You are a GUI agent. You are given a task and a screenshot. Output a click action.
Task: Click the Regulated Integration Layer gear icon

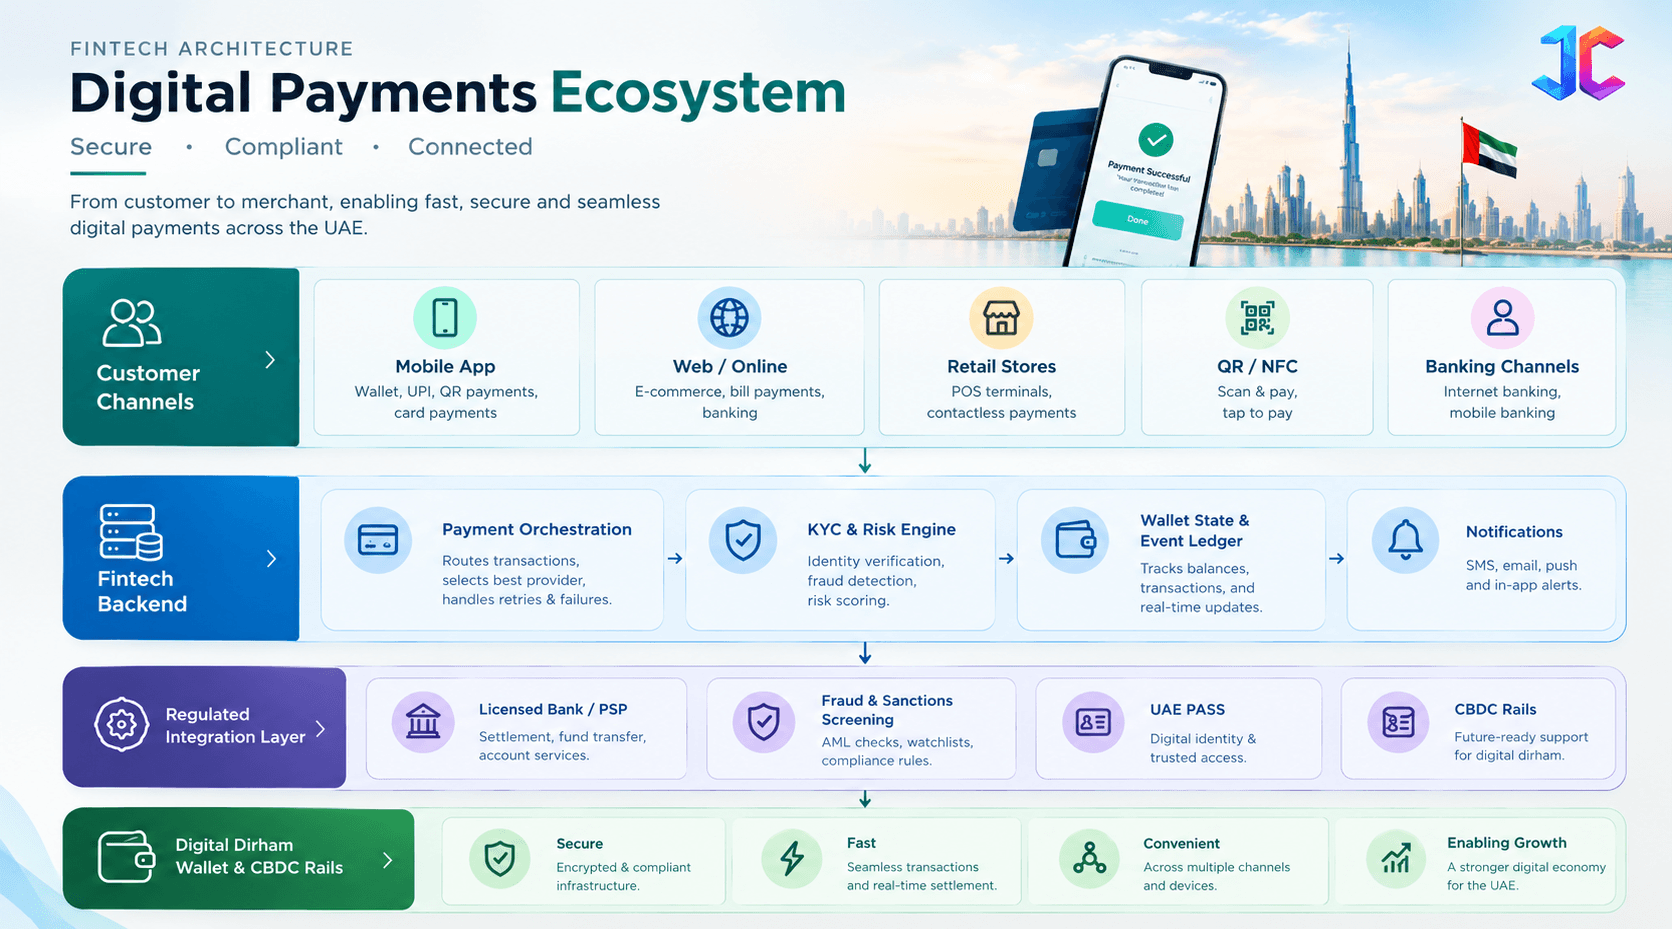[122, 724]
